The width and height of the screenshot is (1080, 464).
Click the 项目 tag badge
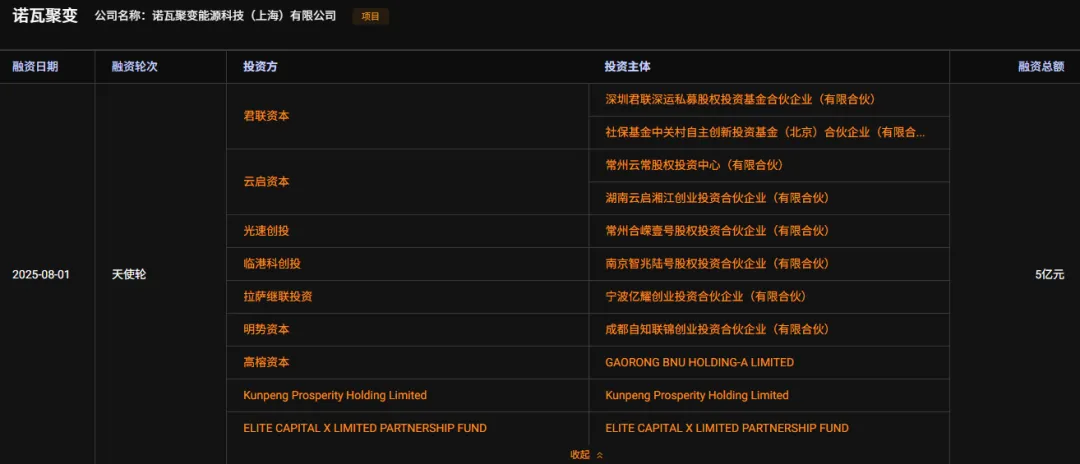click(371, 17)
